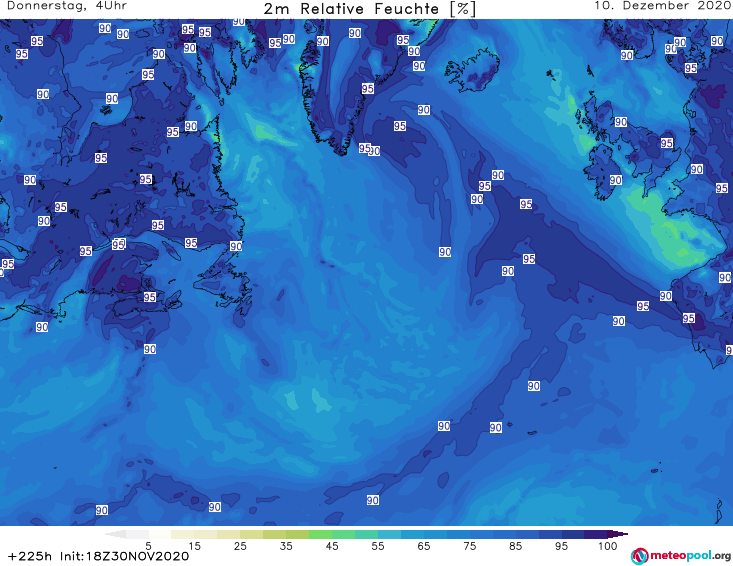The width and height of the screenshot is (733, 566).
Task: Click legend value 100 on colour scale
Action: tap(608, 546)
